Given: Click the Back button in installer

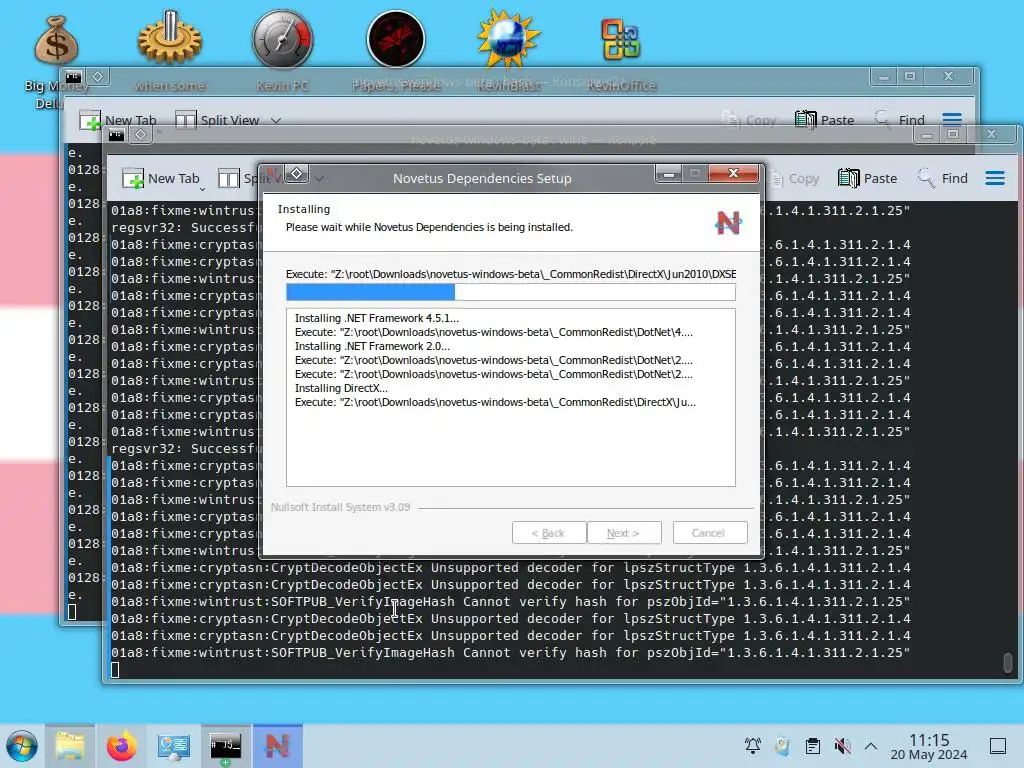Looking at the screenshot, I should [549, 533].
